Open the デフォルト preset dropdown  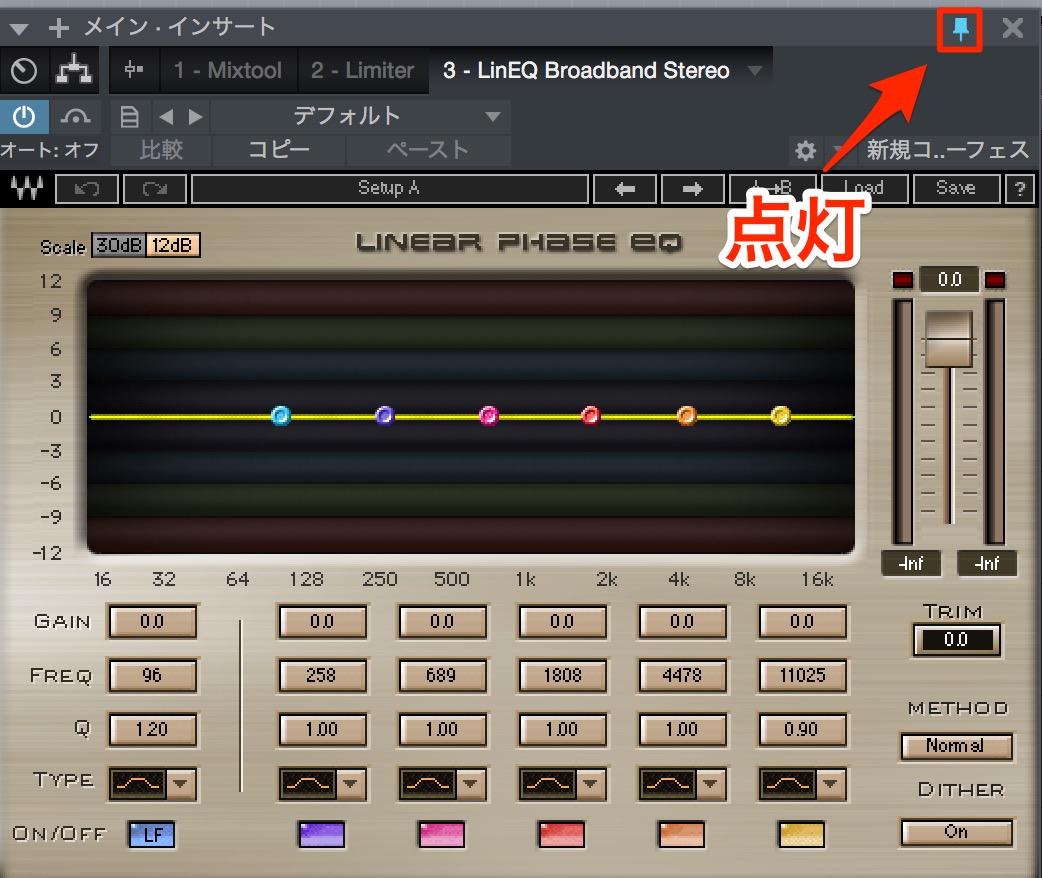360,117
